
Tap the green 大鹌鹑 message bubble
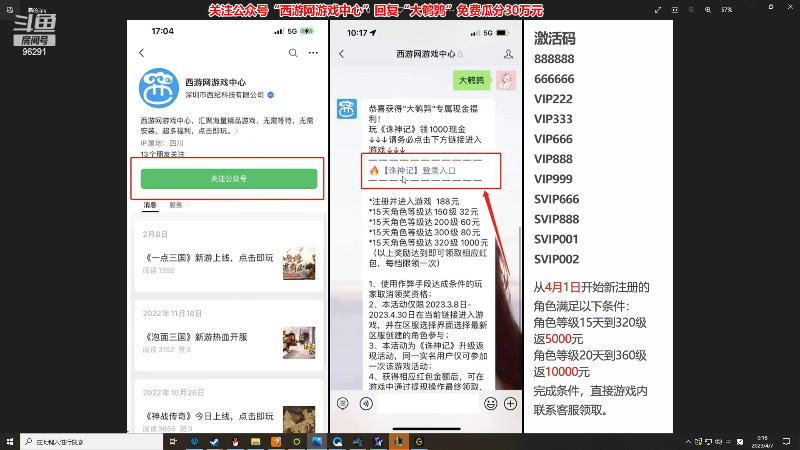(471, 80)
